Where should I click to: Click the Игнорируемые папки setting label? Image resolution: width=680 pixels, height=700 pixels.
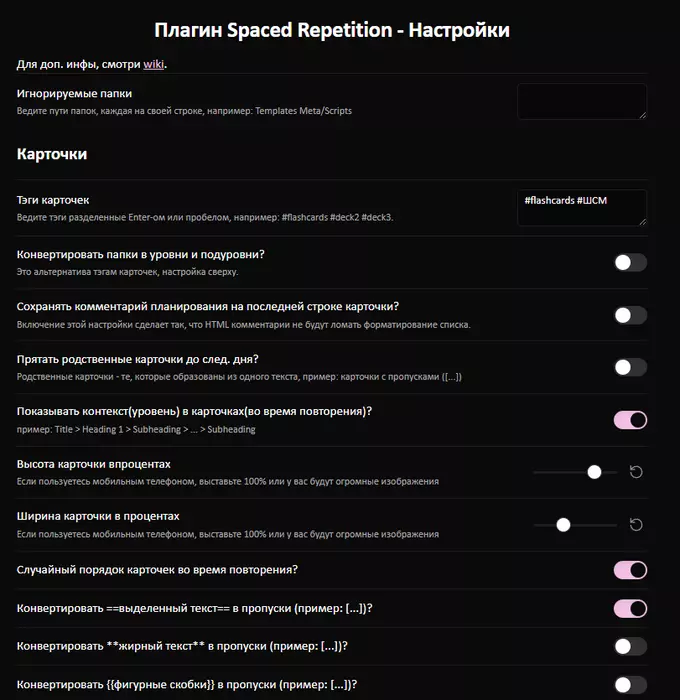click(x=72, y=93)
